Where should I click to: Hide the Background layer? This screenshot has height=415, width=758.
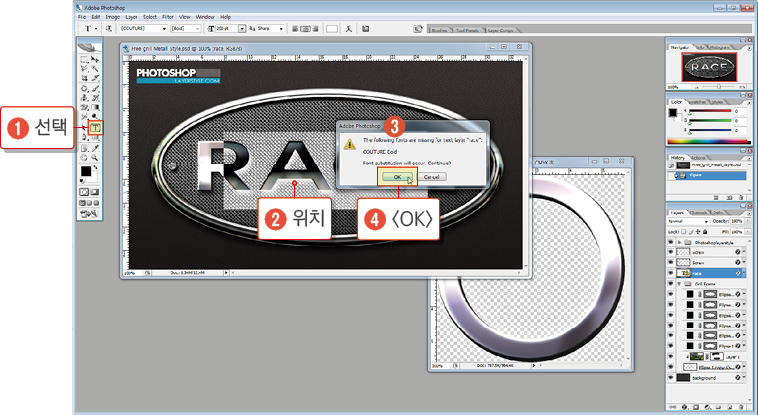tap(671, 377)
